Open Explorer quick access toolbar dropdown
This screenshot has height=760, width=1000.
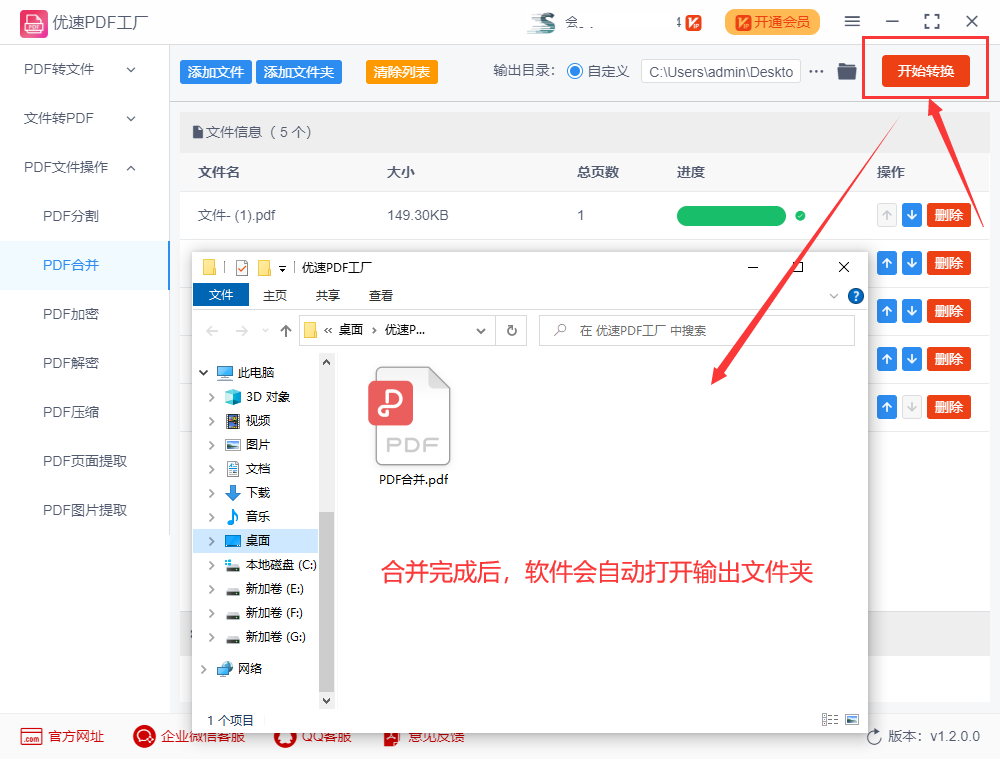tap(282, 269)
